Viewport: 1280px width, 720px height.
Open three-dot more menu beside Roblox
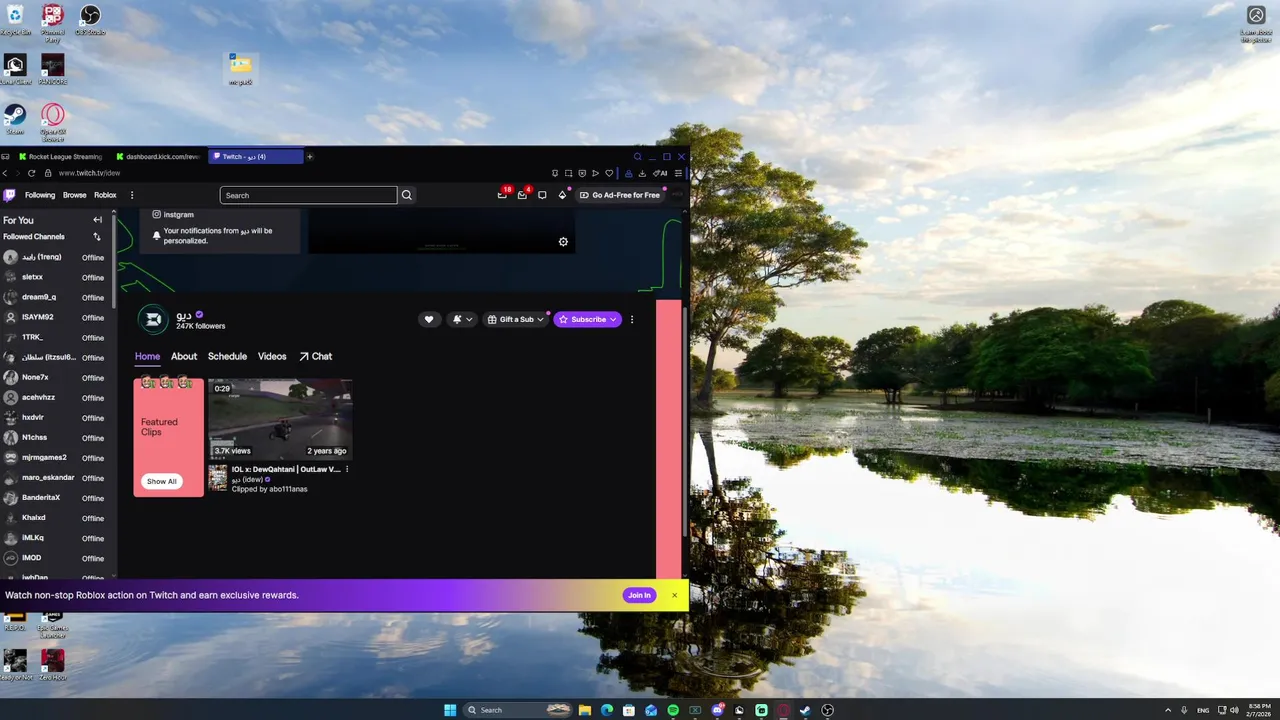[x=132, y=195]
